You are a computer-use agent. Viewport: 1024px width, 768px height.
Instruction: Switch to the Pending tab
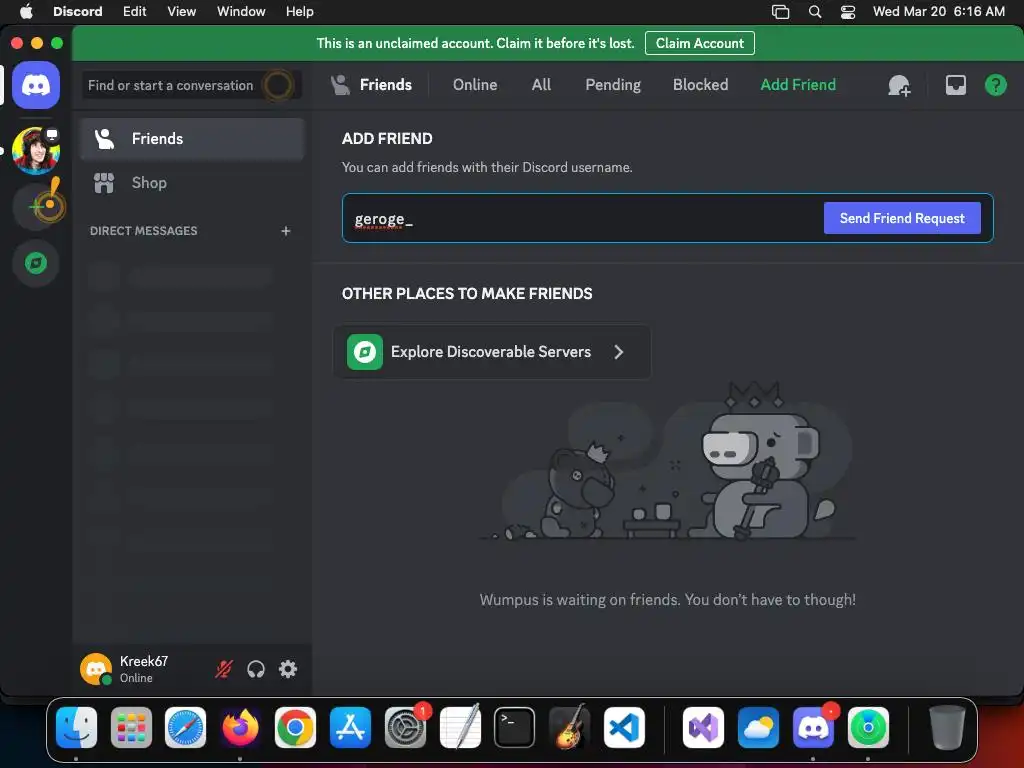(x=613, y=85)
